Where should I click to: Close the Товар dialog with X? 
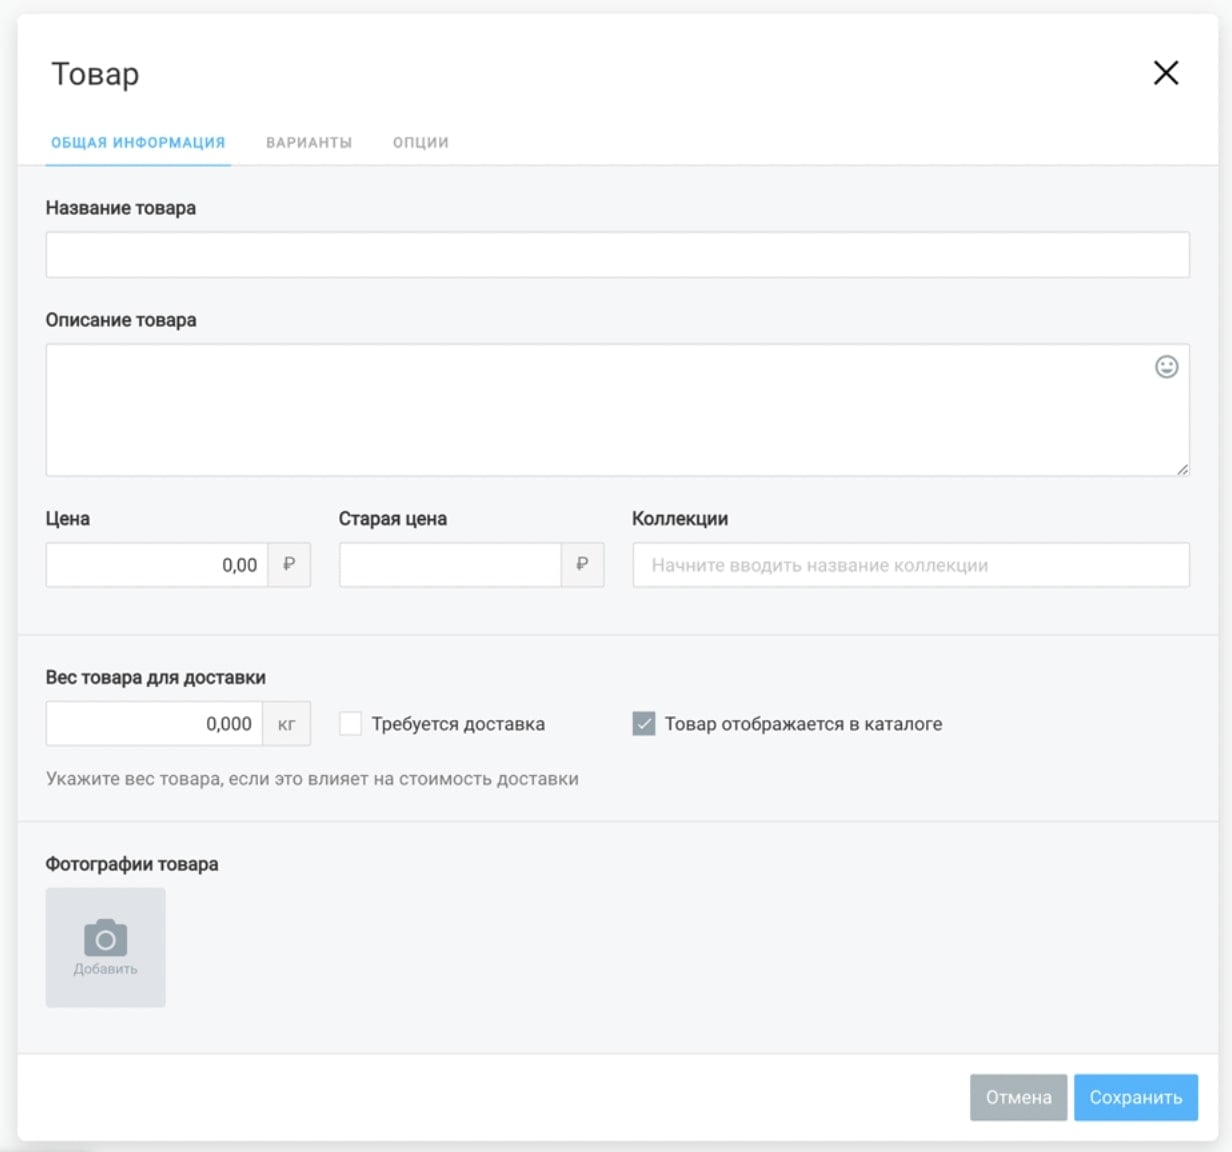(x=1166, y=73)
